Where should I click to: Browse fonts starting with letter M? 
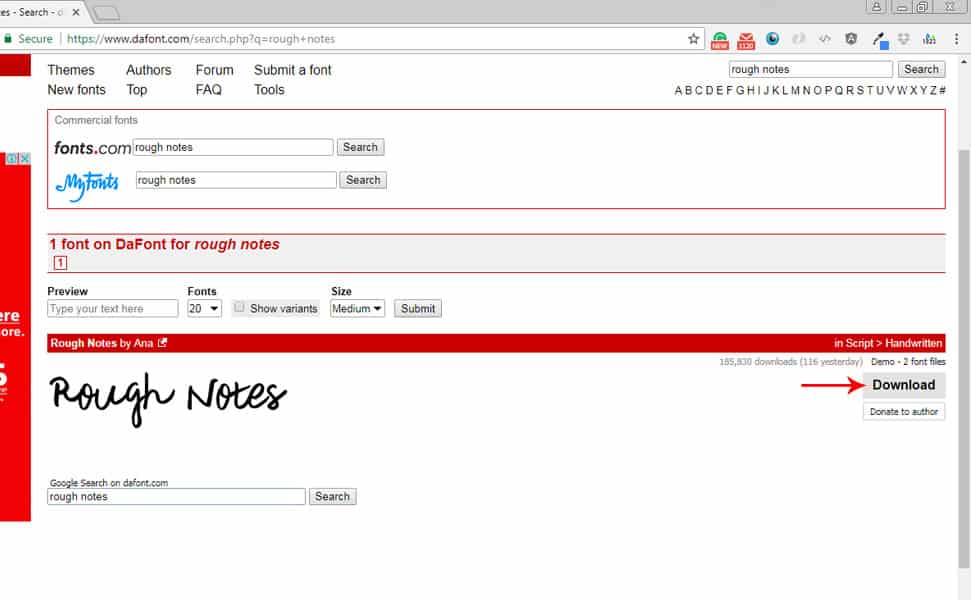(x=795, y=90)
